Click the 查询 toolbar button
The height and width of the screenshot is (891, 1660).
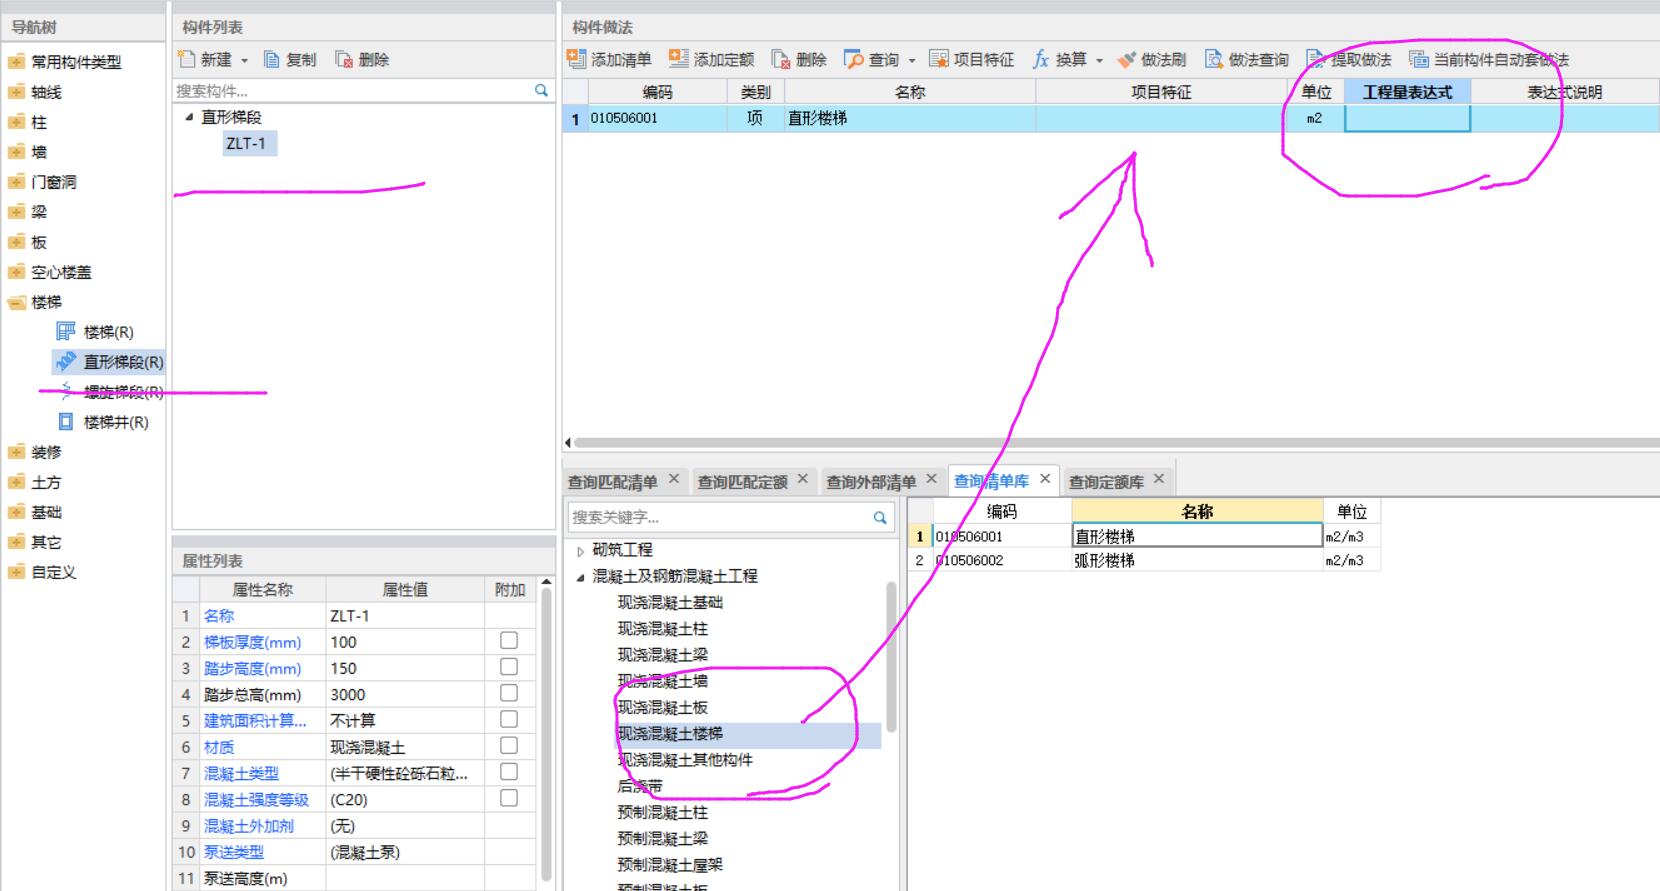[x=872, y=60]
